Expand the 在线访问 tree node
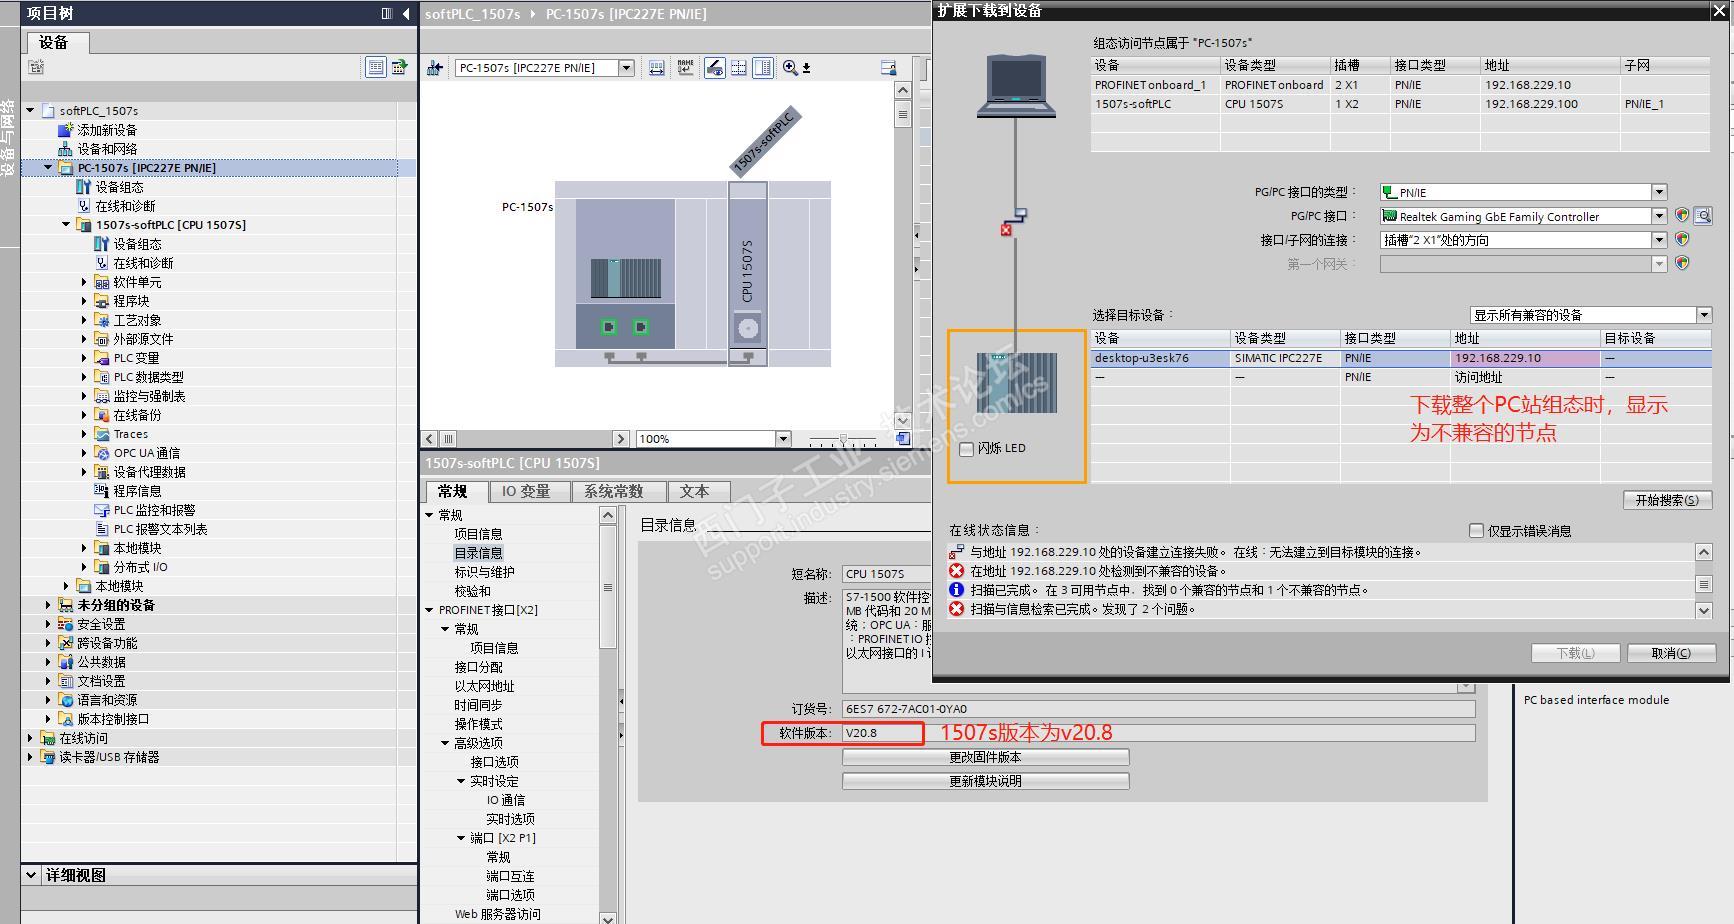 [30, 738]
